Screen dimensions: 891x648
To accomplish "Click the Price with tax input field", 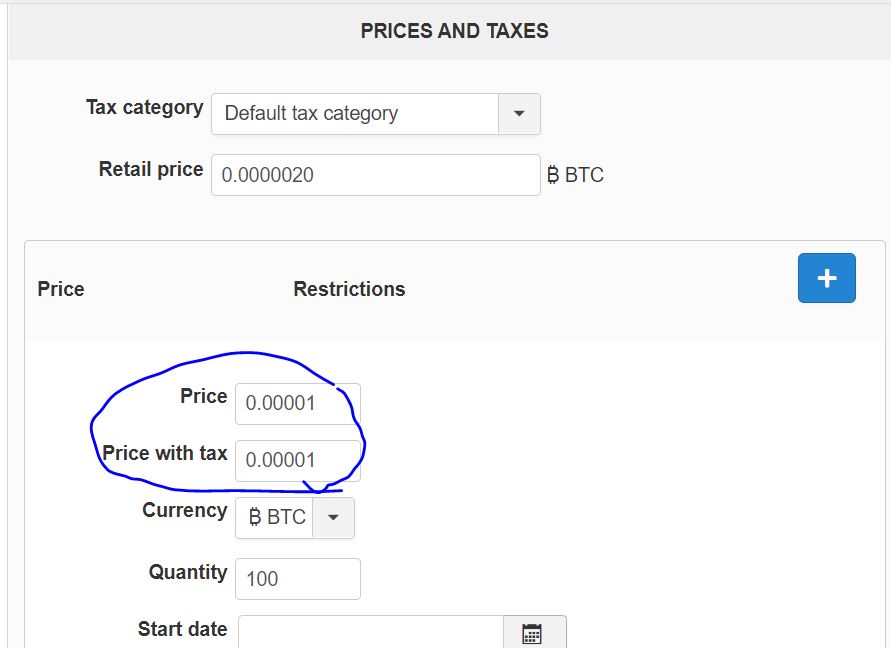I will pos(298,460).
